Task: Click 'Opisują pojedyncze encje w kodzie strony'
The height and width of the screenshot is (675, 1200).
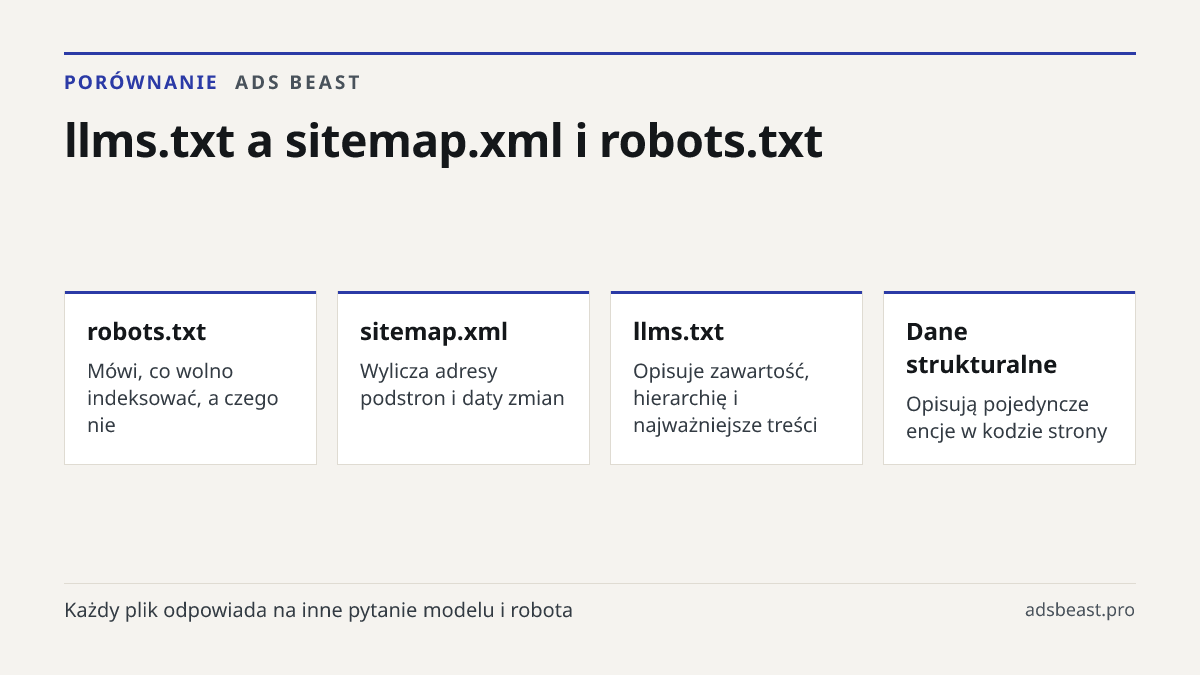Action: tap(1006, 418)
